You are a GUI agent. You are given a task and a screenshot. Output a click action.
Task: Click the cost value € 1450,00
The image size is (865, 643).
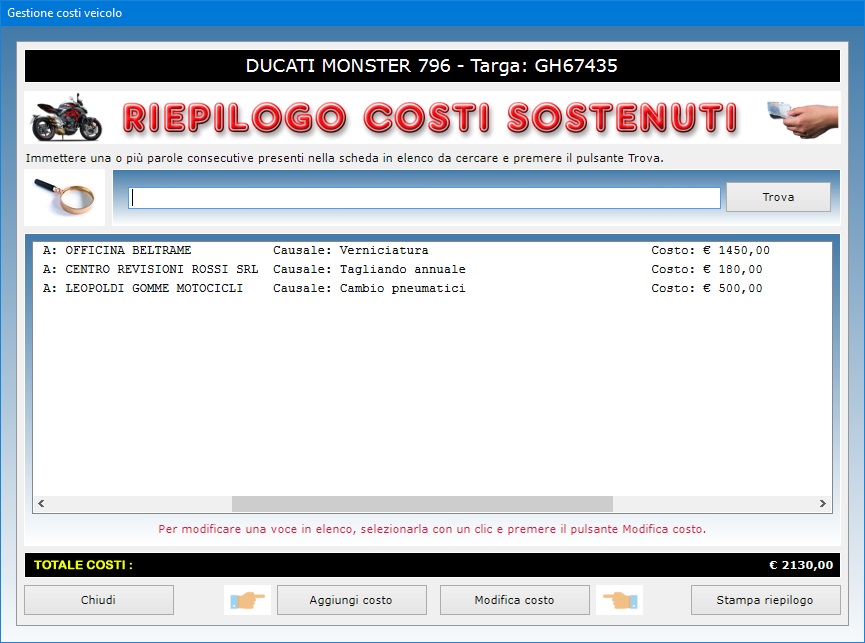pos(736,250)
